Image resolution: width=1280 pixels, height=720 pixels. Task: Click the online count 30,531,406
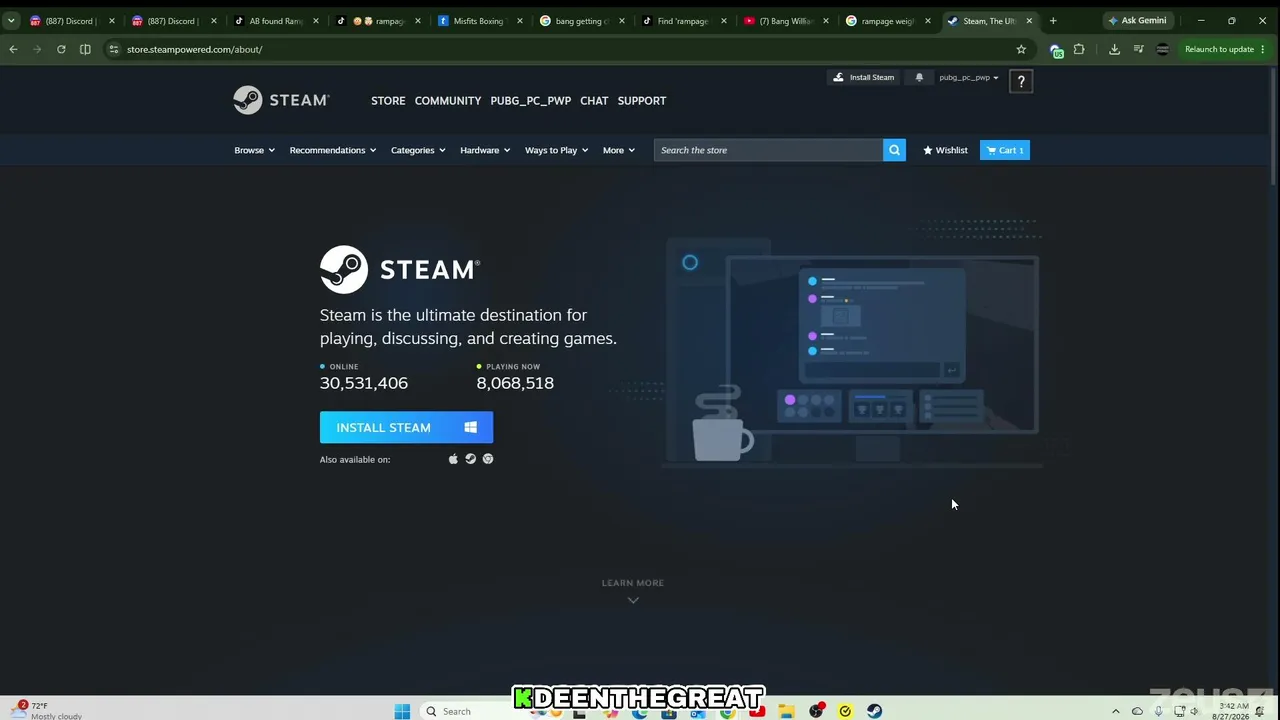[364, 383]
